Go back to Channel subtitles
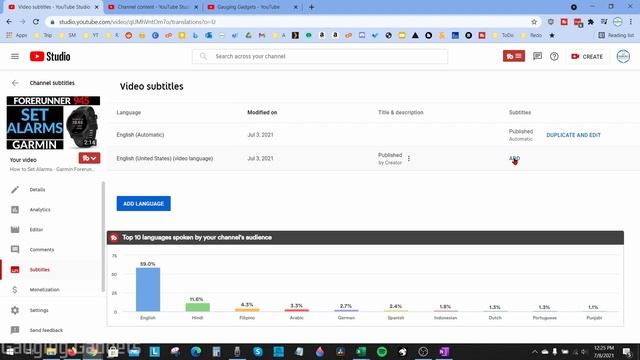Screen dimensions: 640x360 tap(15, 83)
